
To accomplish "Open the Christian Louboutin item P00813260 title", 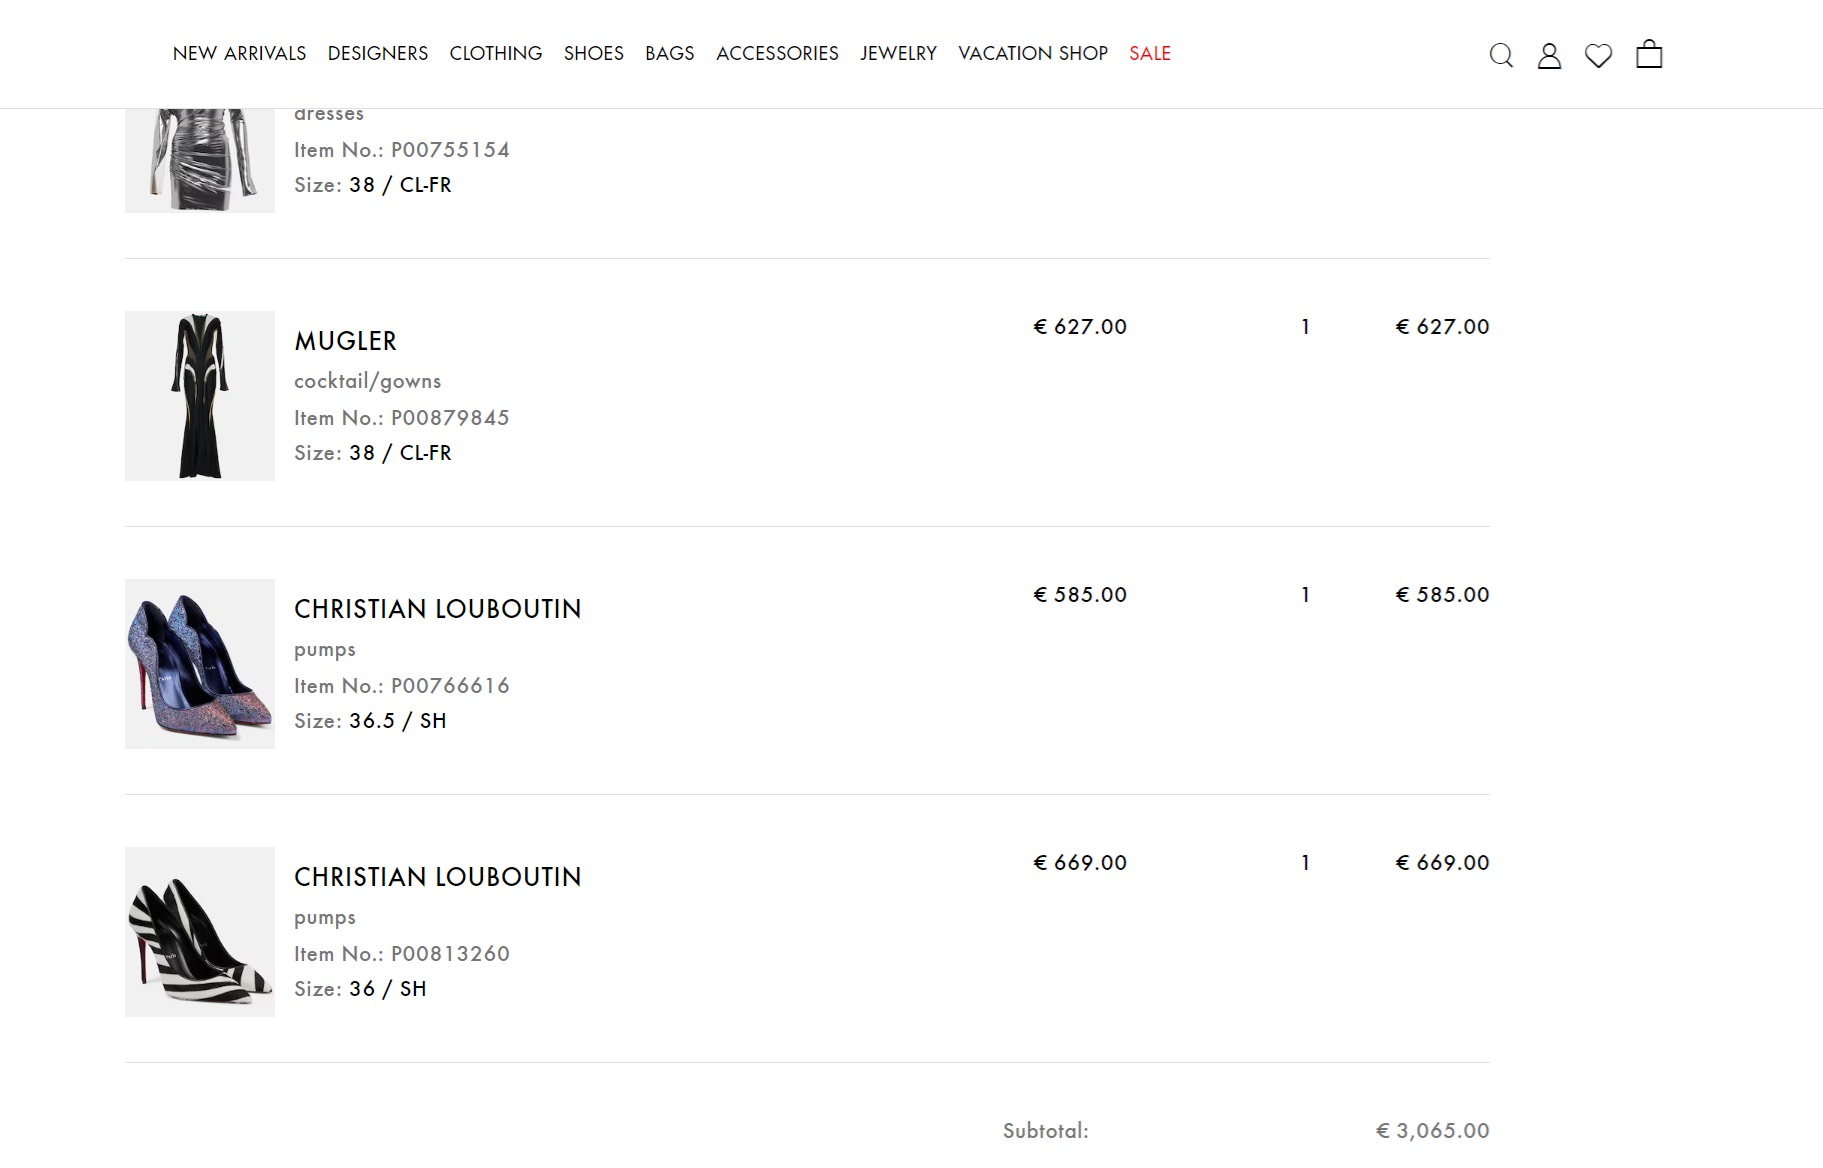I will [437, 877].
